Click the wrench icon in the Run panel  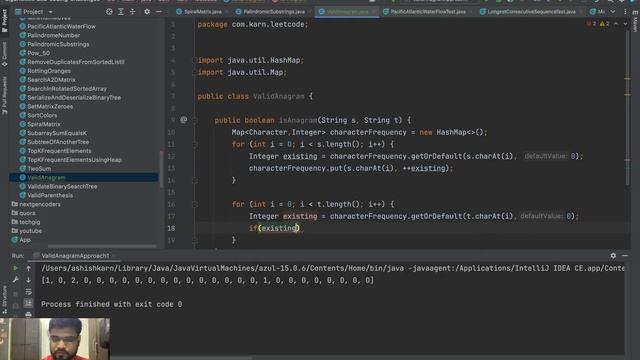tap(16, 280)
